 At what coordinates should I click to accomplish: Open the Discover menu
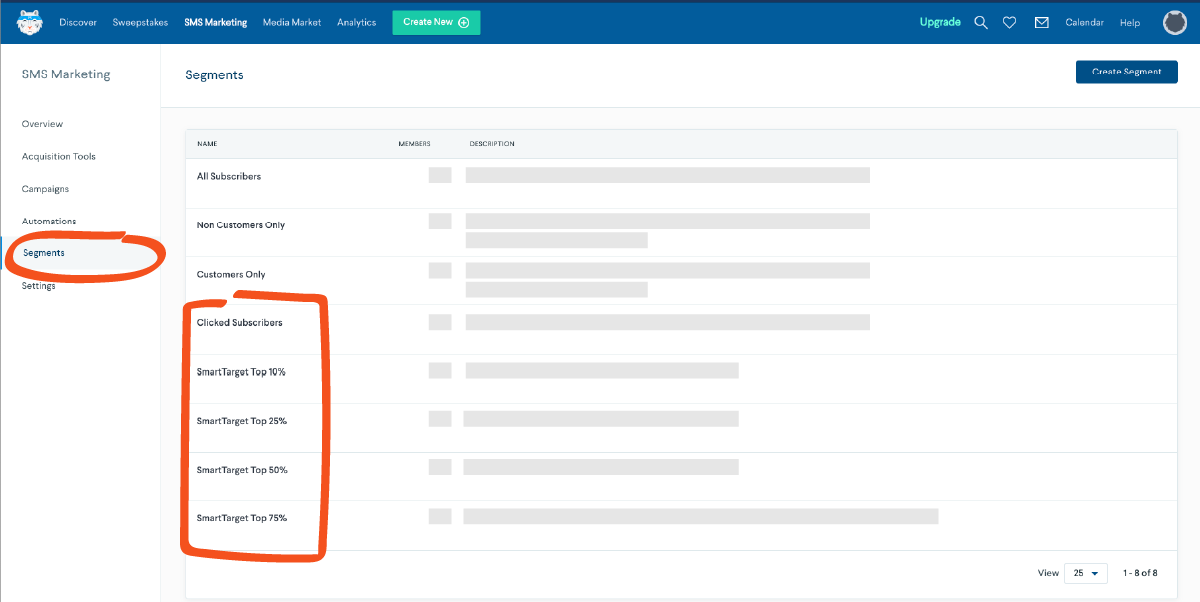78,22
